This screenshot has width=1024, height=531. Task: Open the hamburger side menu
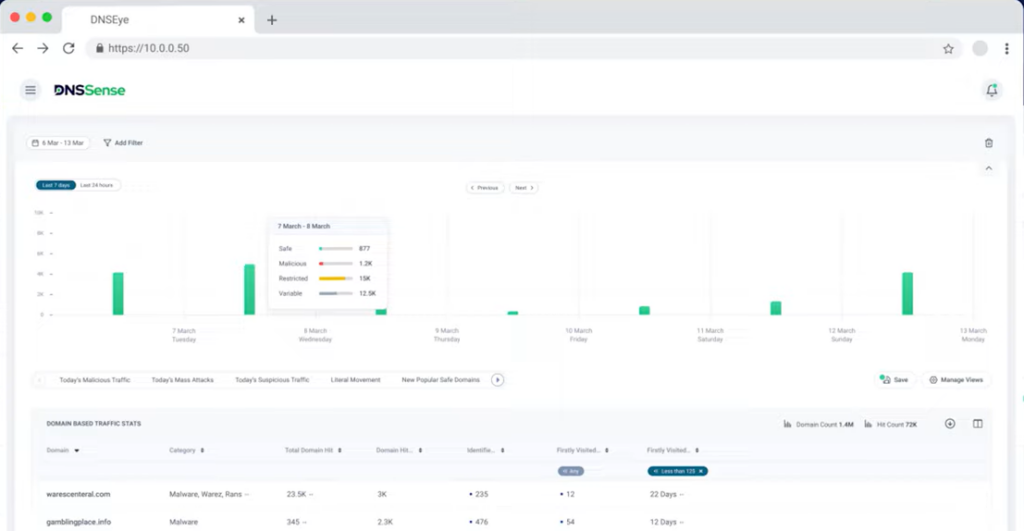pos(30,90)
